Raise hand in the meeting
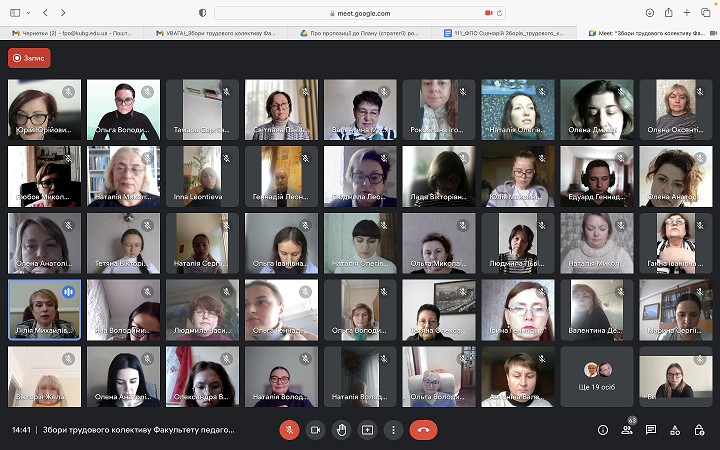720x450 pixels. (x=341, y=429)
